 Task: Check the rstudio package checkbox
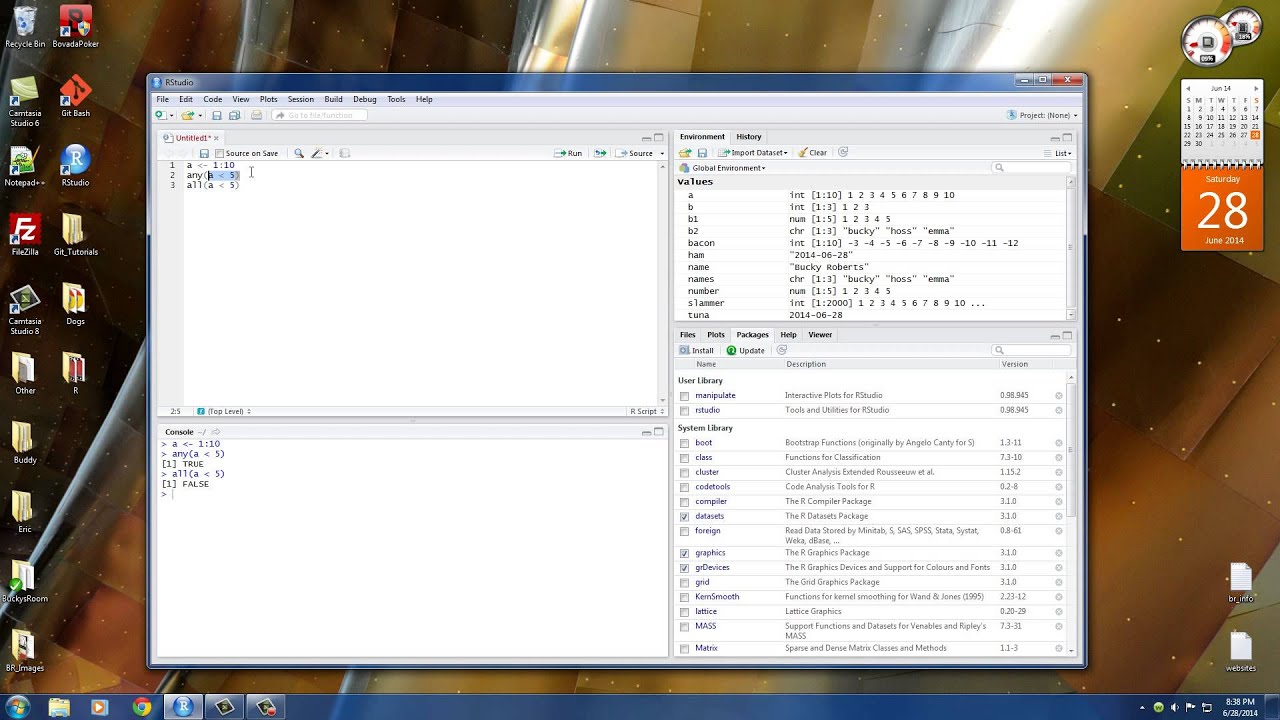point(684,411)
